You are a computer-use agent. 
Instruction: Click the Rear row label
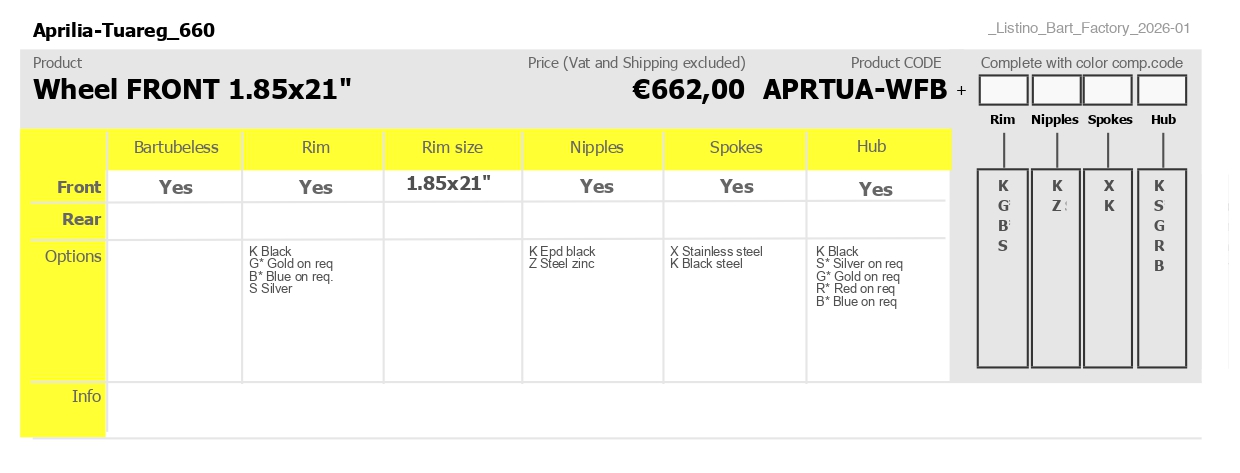pyautogui.click(x=82, y=220)
